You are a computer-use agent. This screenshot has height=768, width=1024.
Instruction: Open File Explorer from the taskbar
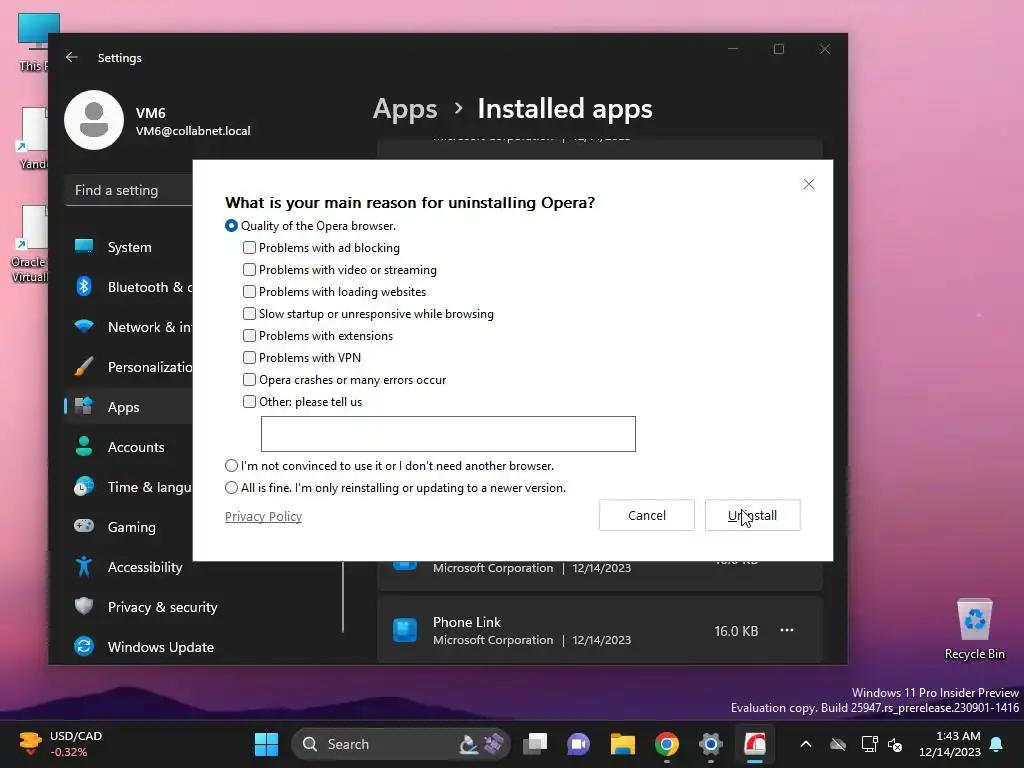click(x=622, y=744)
